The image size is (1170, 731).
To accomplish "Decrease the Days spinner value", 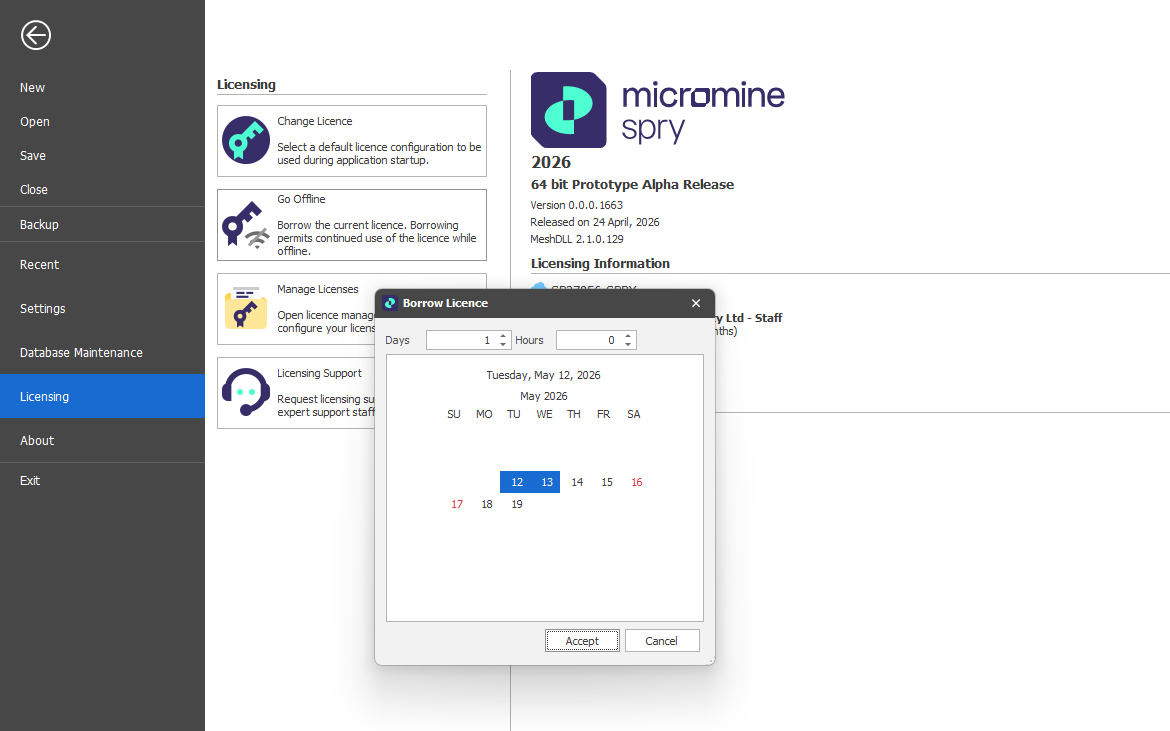I will pos(503,344).
